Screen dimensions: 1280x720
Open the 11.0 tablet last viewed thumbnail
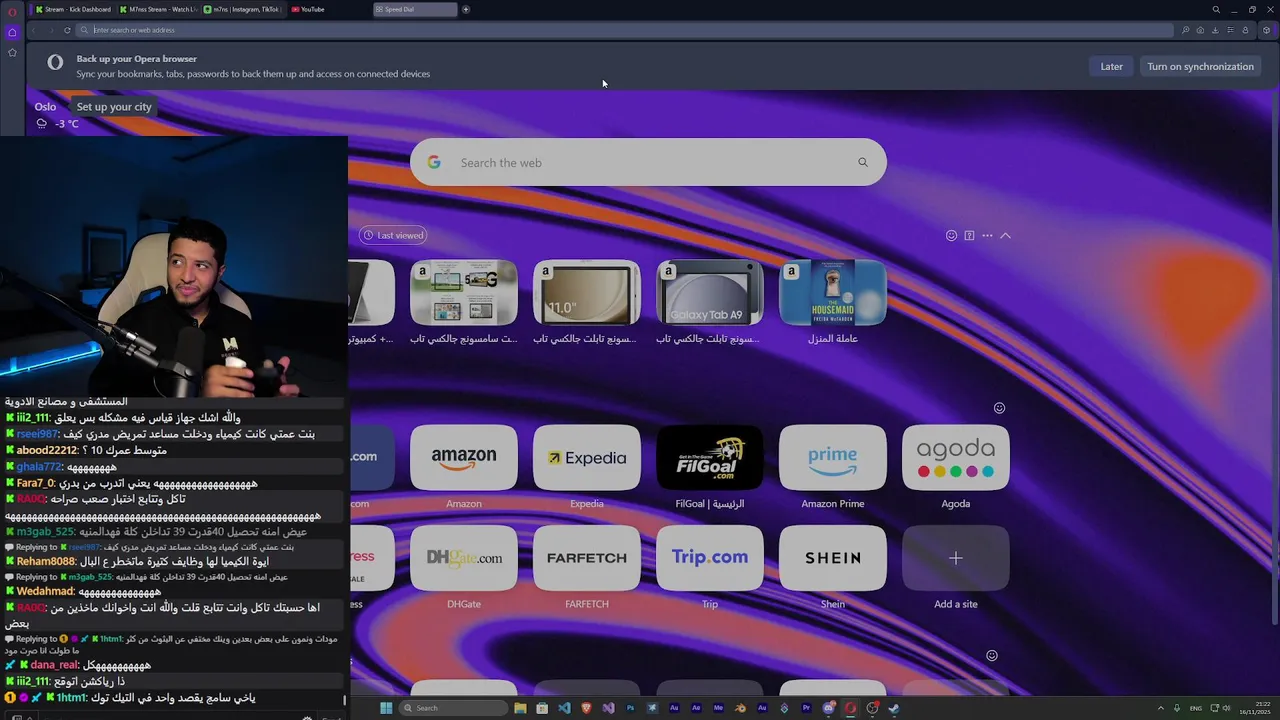point(587,293)
